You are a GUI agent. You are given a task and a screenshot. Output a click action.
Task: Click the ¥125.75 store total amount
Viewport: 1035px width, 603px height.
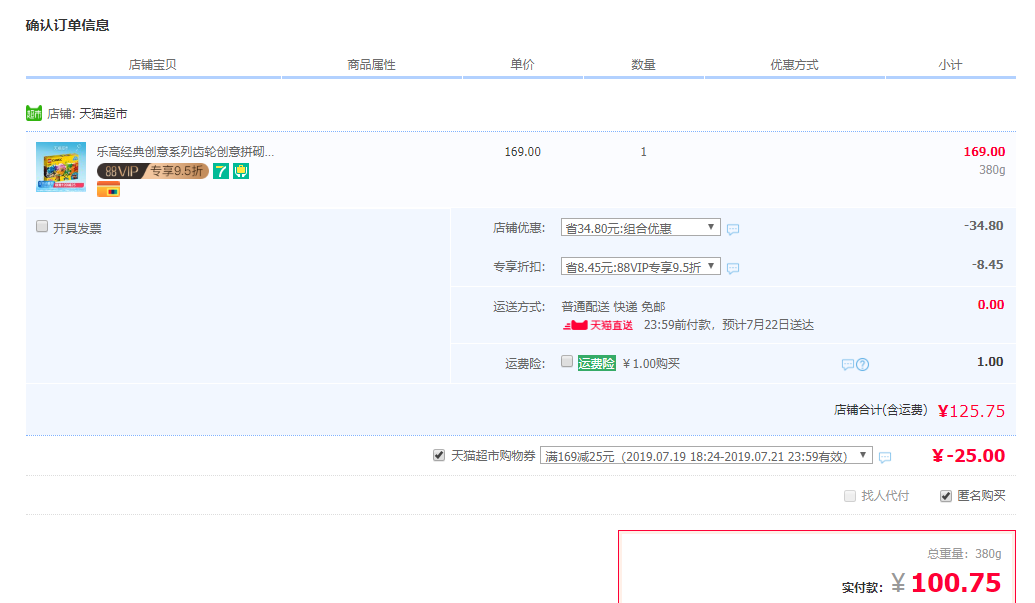tap(971, 411)
